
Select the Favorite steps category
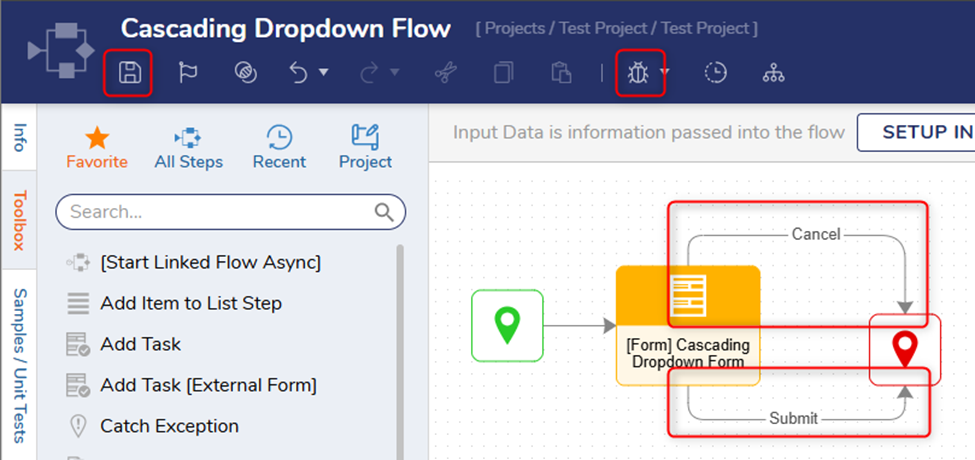(x=97, y=147)
